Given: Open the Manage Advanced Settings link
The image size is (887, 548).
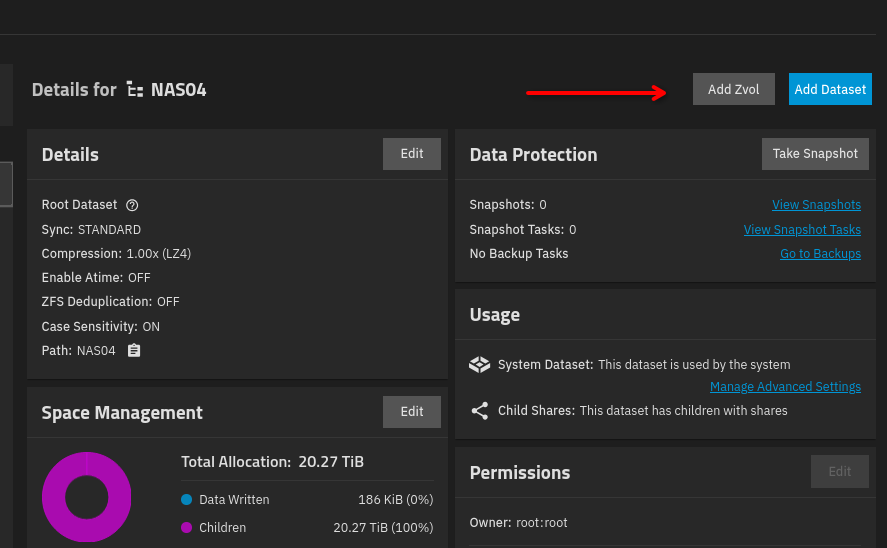Looking at the screenshot, I should [785, 387].
